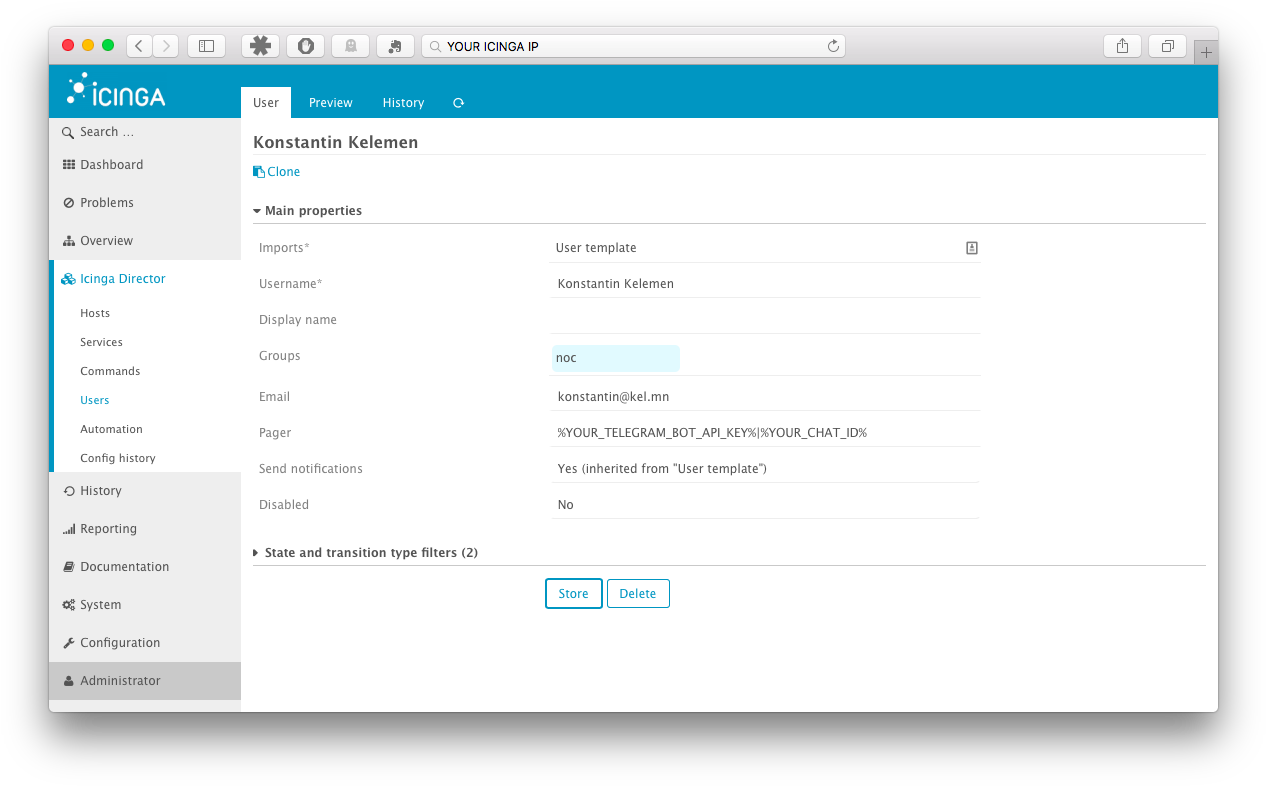Click the Search magnifier icon in the sidebar
This screenshot has height=786, width=1266.
pyautogui.click(x=67, y=131)
